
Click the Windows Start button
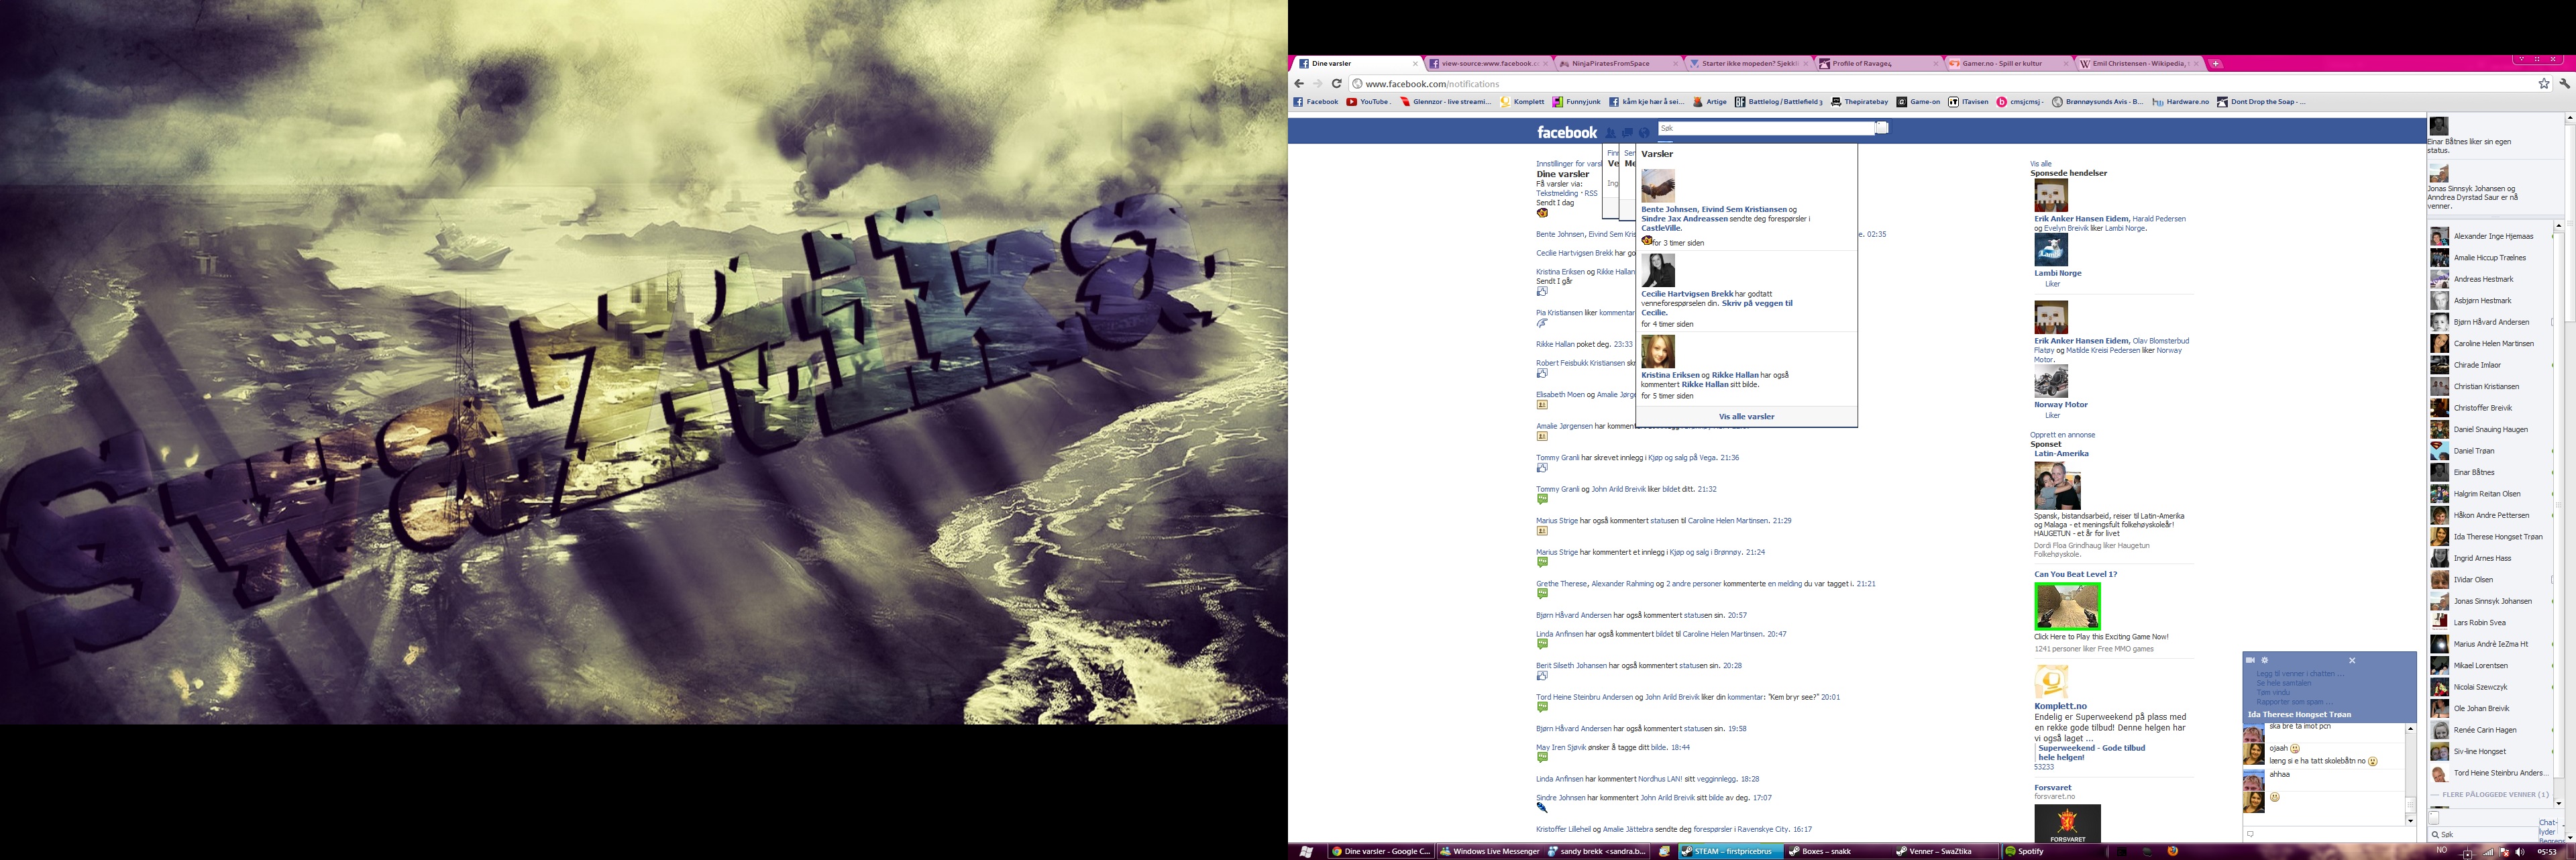1306,852
